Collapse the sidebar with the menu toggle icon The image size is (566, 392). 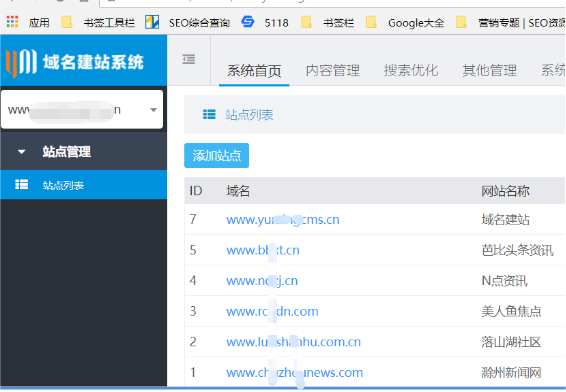point(189,59)
